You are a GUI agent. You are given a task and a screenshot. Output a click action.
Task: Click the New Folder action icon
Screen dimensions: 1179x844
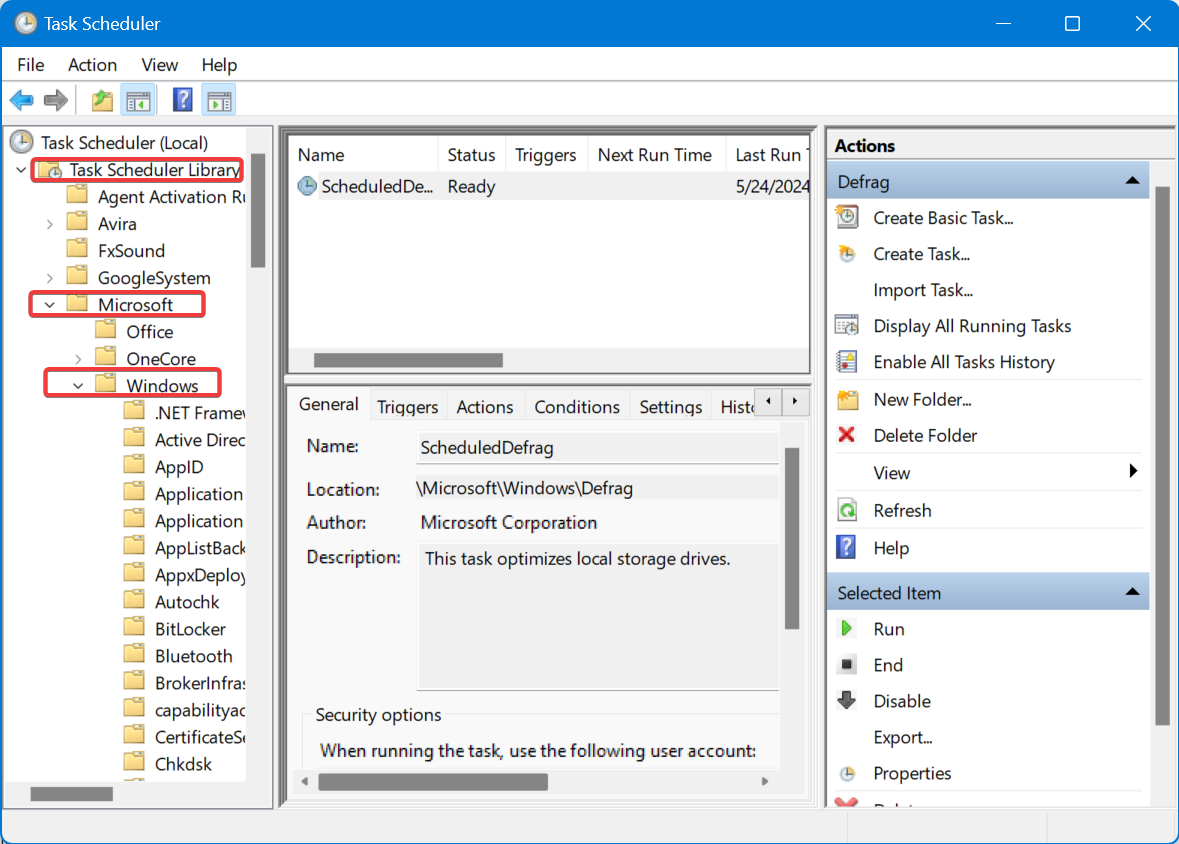(x=846, y=399)
